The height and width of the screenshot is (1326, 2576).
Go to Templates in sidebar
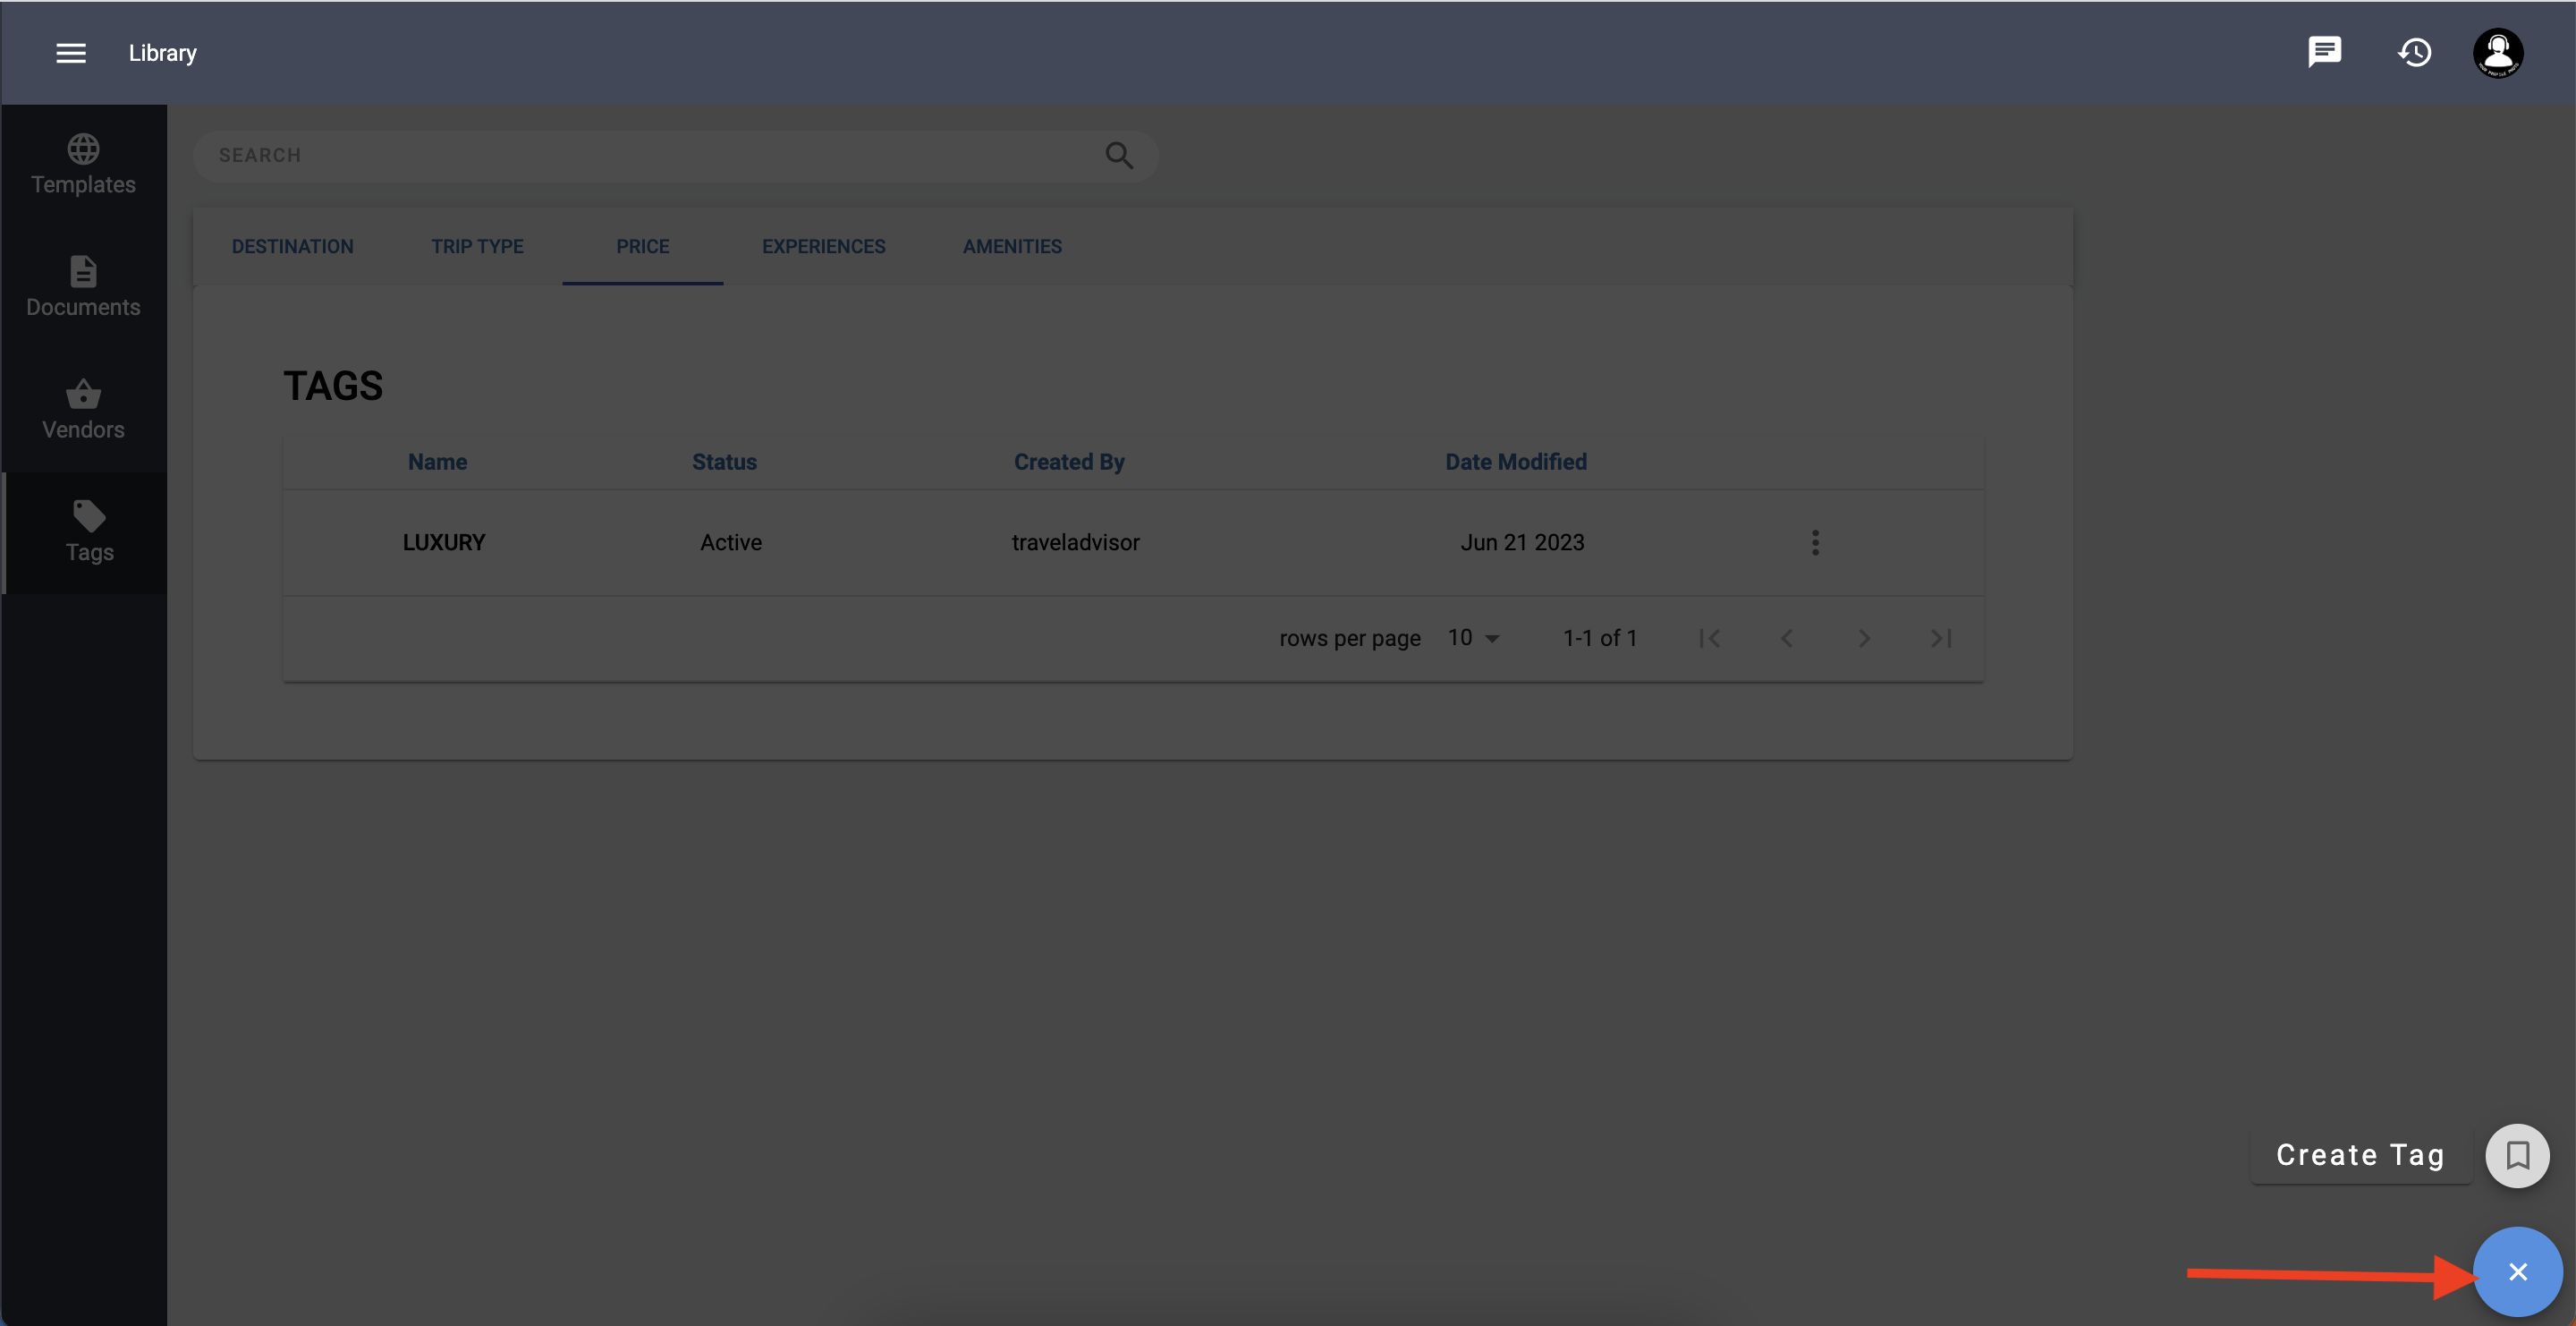pyautogui.click(x=83, y=166)
